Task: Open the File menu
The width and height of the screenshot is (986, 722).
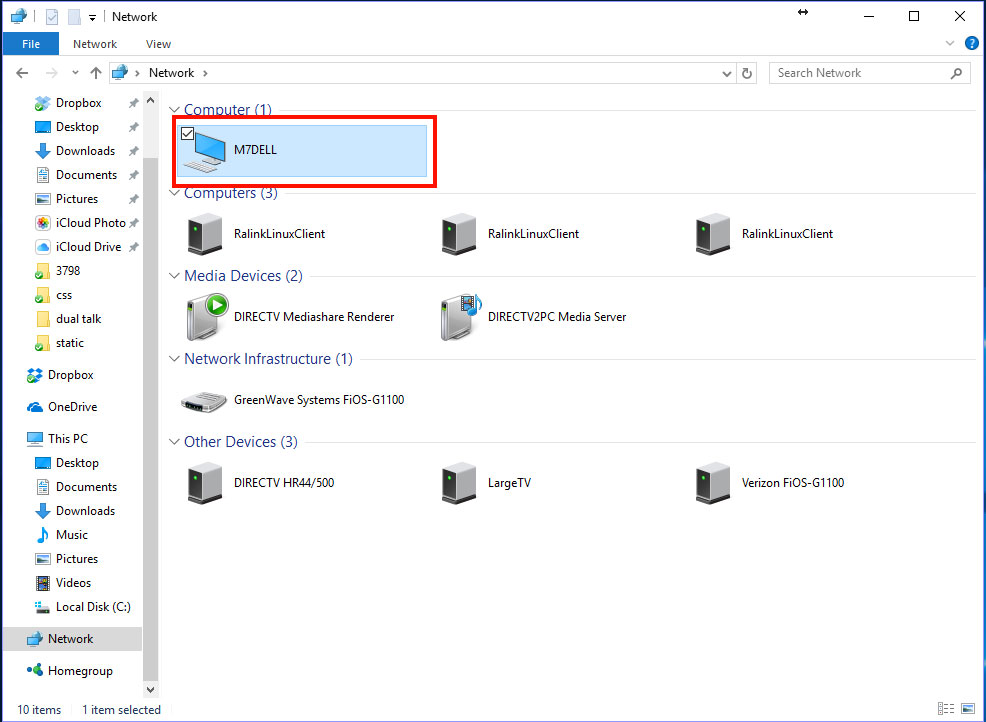Action: click(x=31, y=43)
